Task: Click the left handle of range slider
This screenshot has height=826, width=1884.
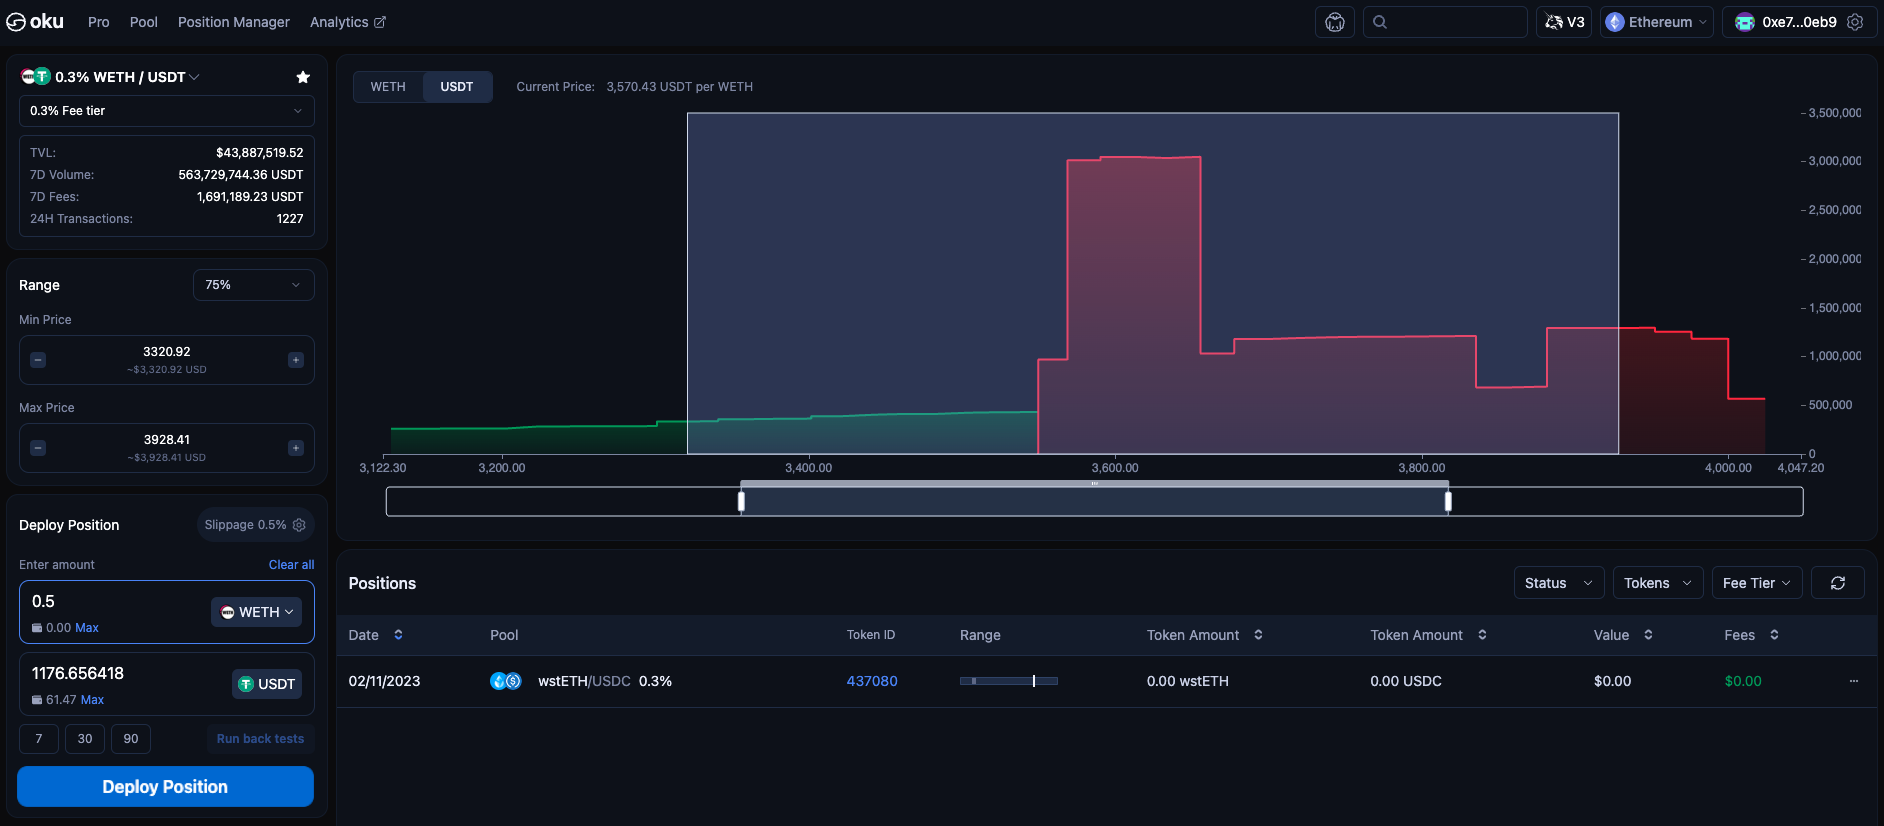Action: 741,501
